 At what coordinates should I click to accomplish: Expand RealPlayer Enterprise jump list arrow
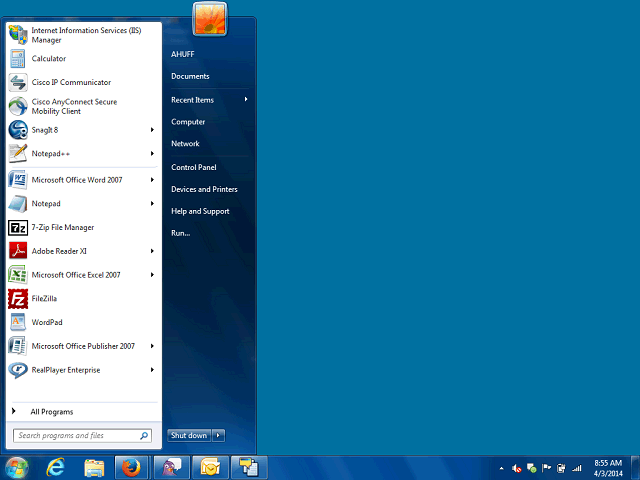152,370
